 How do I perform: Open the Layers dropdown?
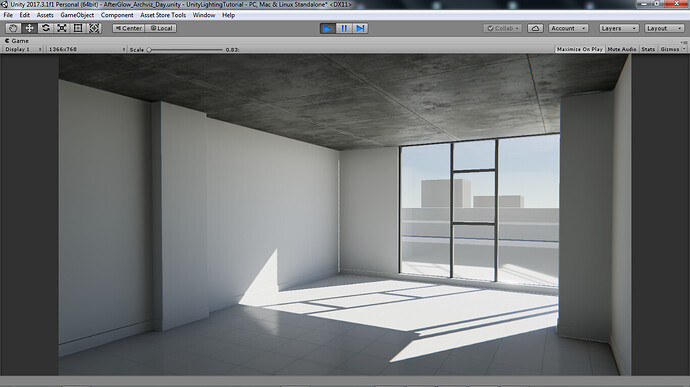click(x=619, y=28)
